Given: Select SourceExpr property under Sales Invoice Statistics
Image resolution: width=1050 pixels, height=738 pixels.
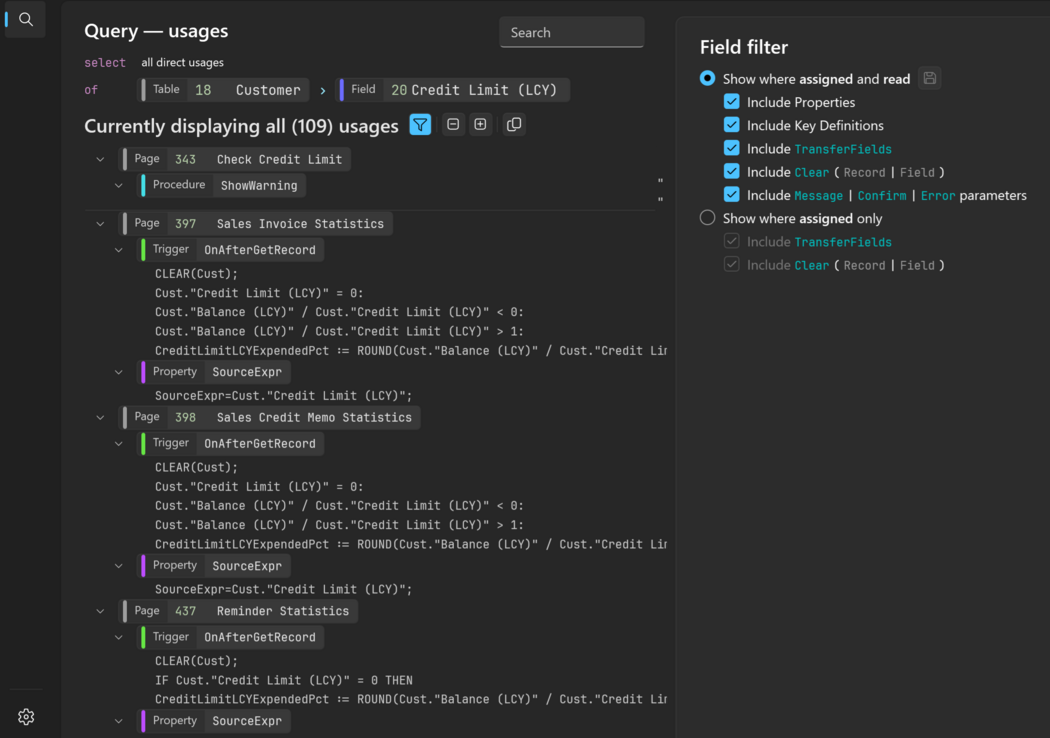Looking at the screenshot, I should (214, 372).
